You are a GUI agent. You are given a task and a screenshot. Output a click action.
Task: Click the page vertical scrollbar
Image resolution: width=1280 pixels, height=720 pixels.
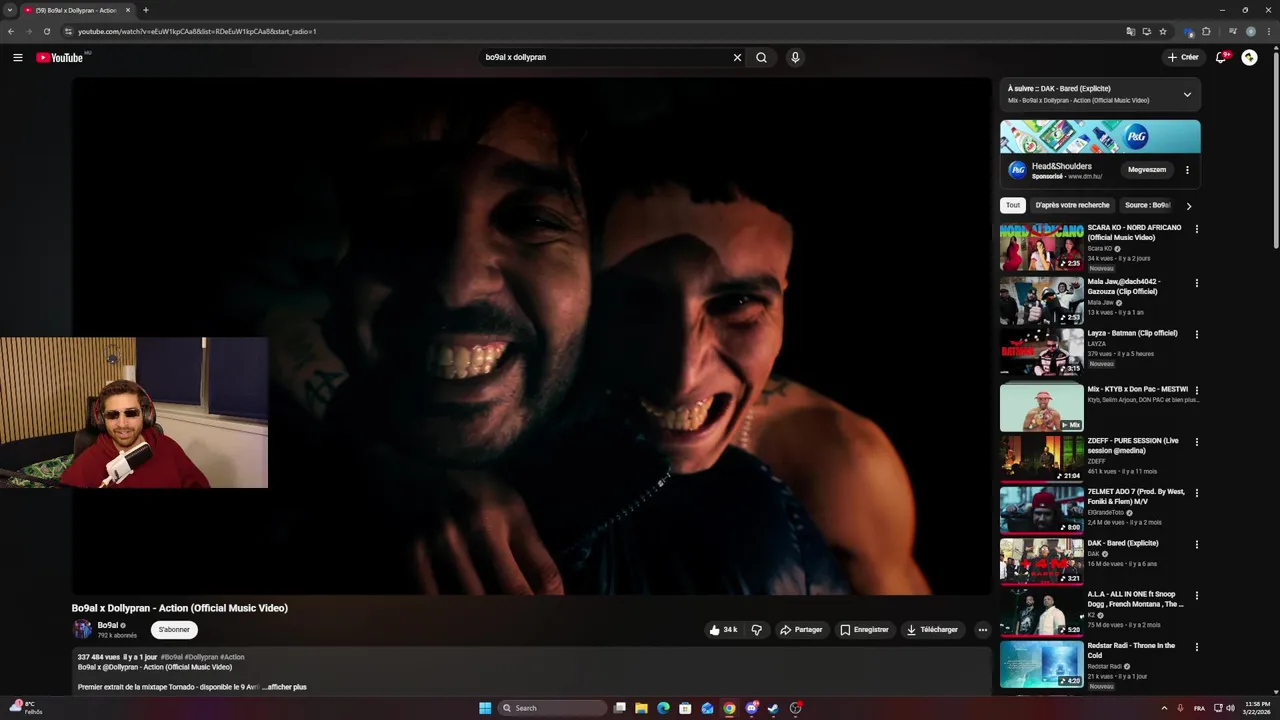pyautogui.click(x=1275, y=150)
